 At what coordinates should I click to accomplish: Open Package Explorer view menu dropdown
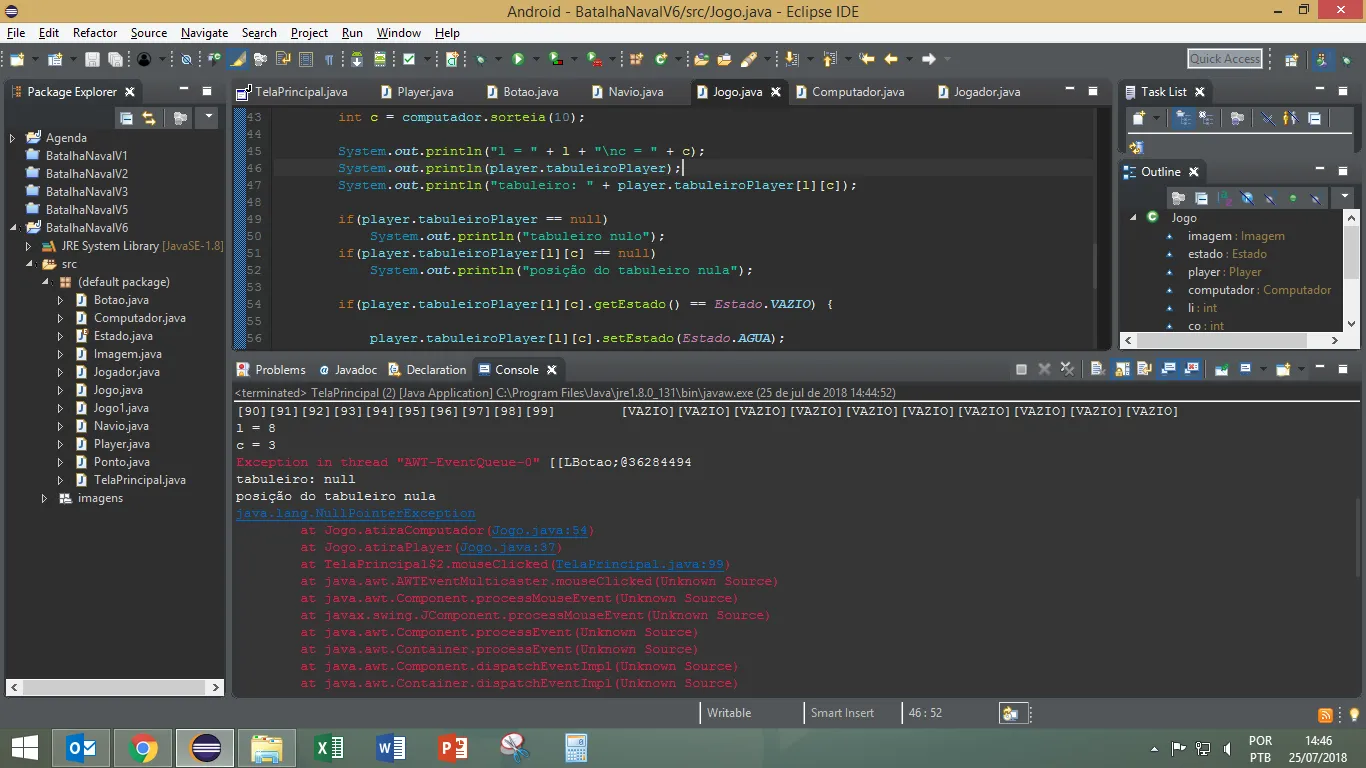208,118
